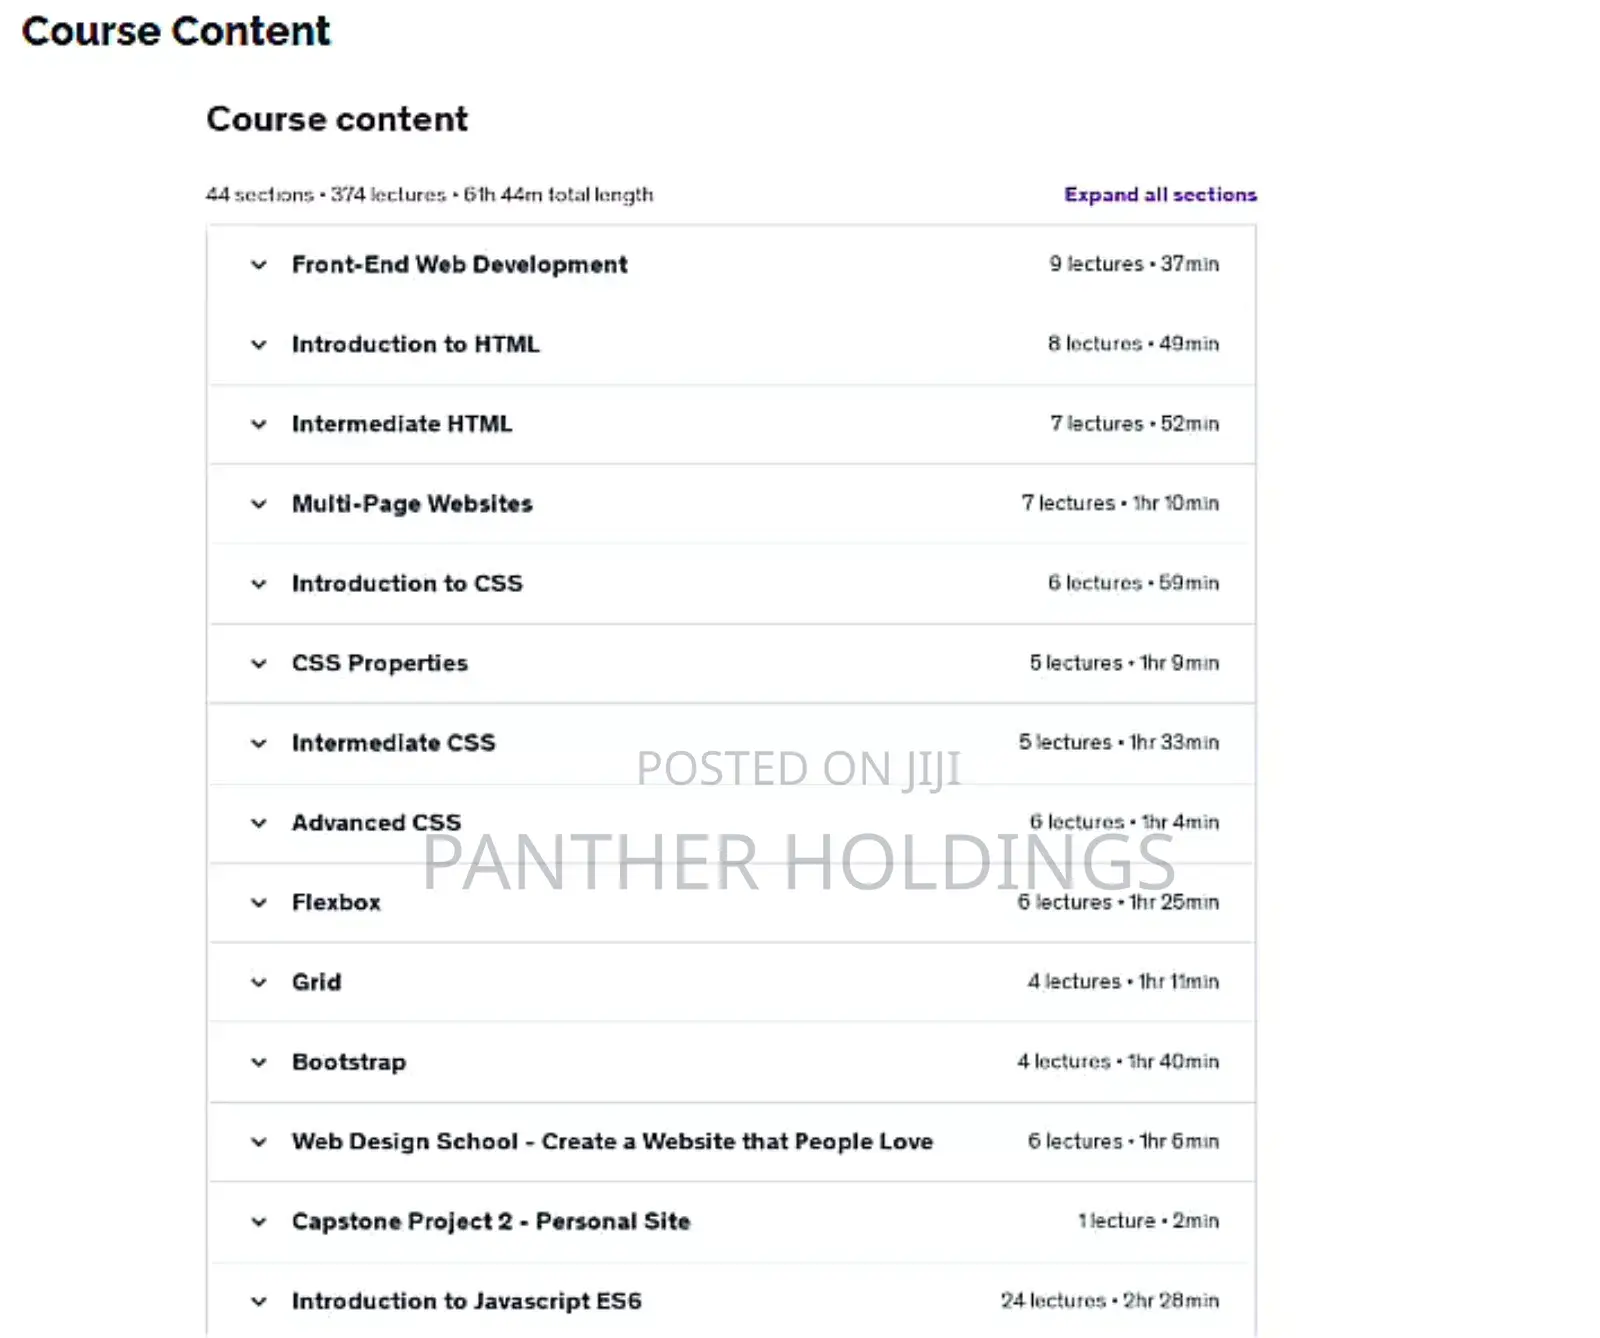Expand the Front-End Web Development chevron
The height and width of the screenshot is (1338, 1600).
259,265
